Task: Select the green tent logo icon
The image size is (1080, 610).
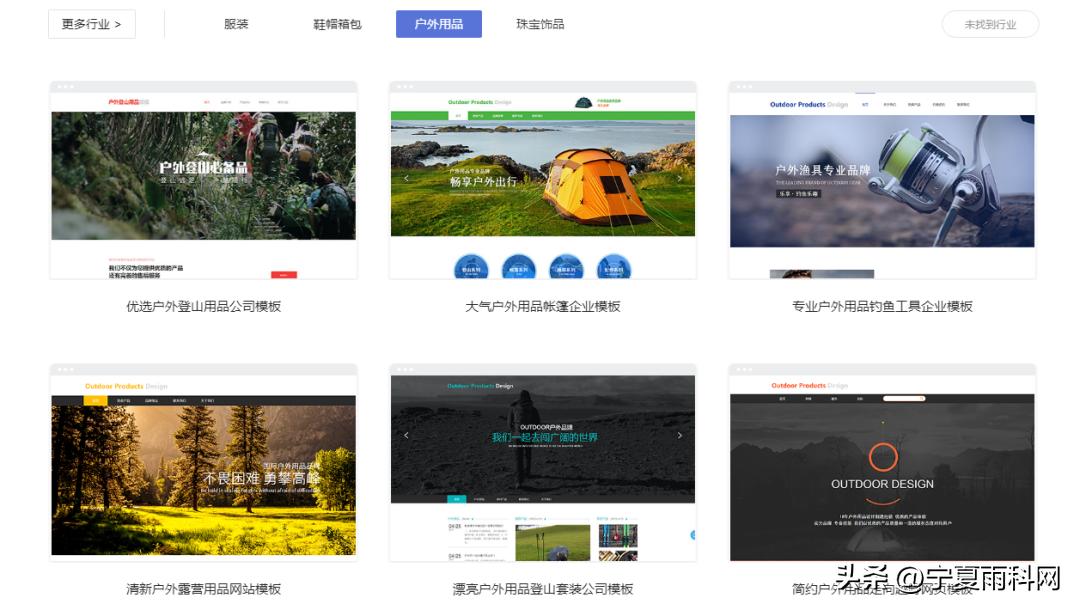Action: click(583, 101)
